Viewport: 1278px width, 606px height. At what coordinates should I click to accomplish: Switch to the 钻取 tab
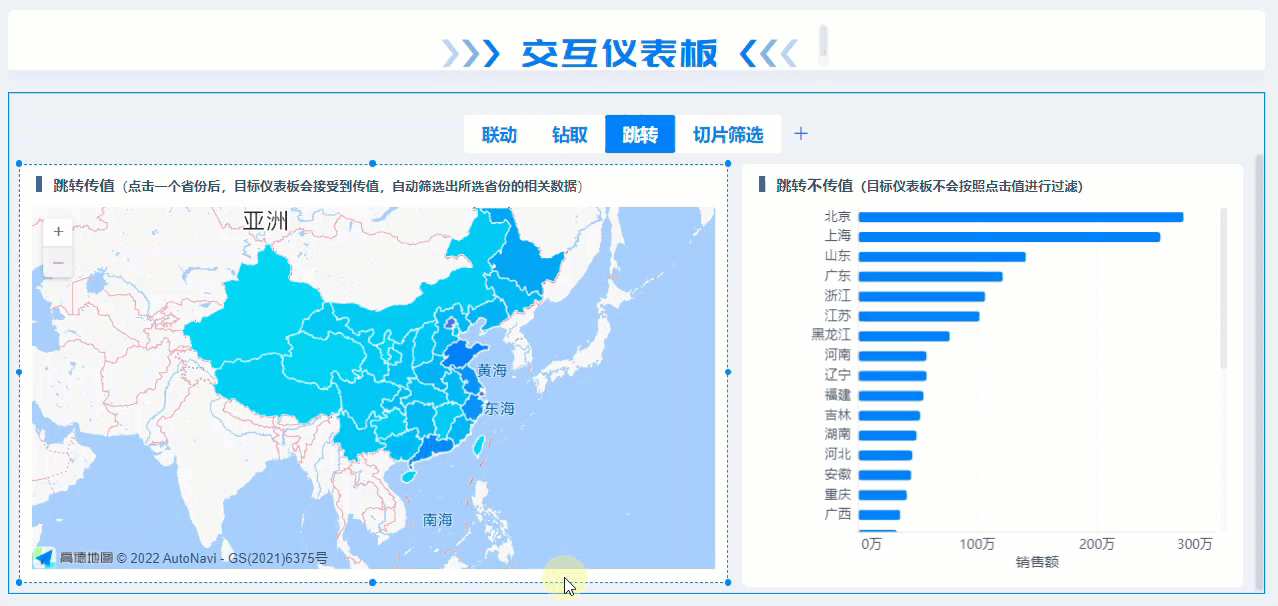(x=570, y=135)
